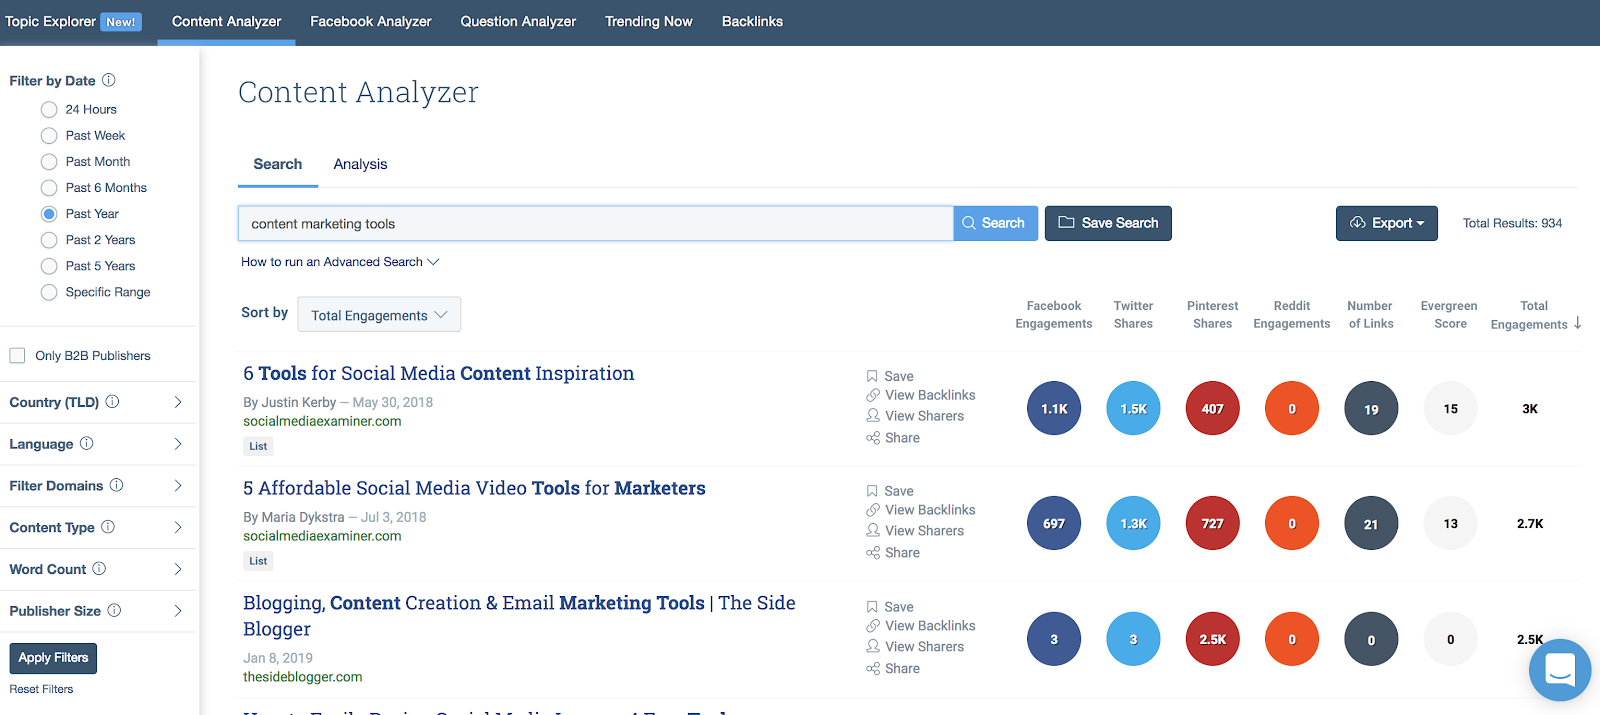Expand the Country (TLD) filter section

click(178, 402)
